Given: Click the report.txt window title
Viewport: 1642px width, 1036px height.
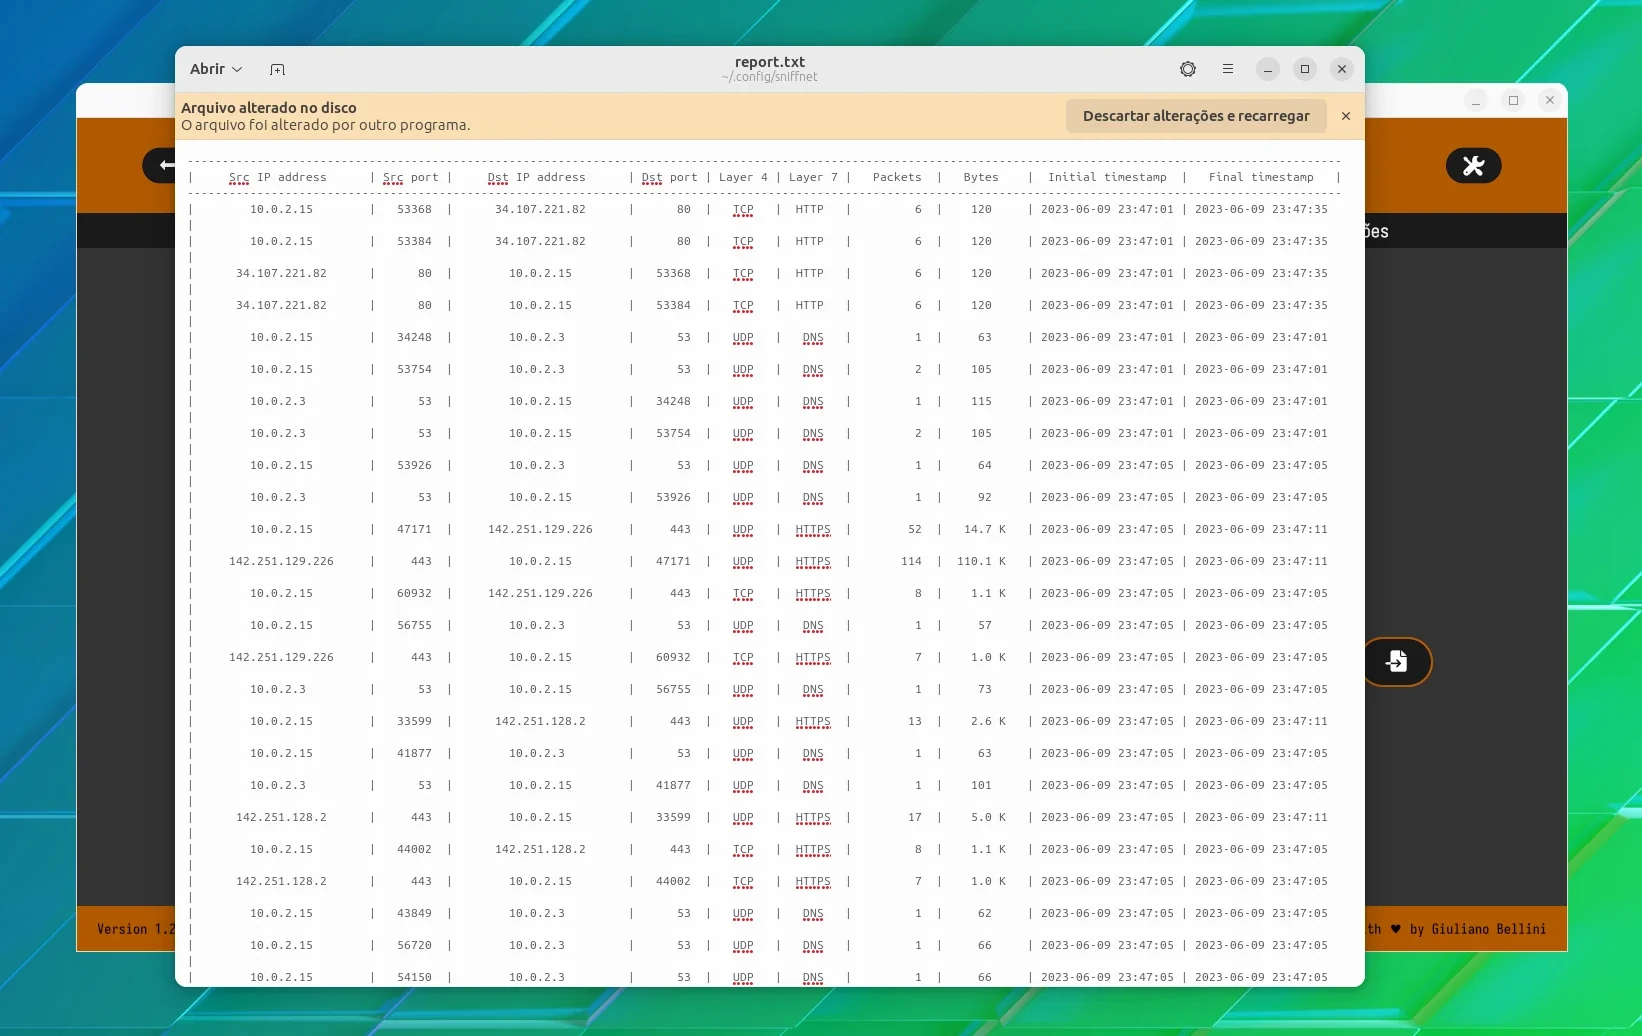Looking at the screenshot, I should (x=770, y=62).
